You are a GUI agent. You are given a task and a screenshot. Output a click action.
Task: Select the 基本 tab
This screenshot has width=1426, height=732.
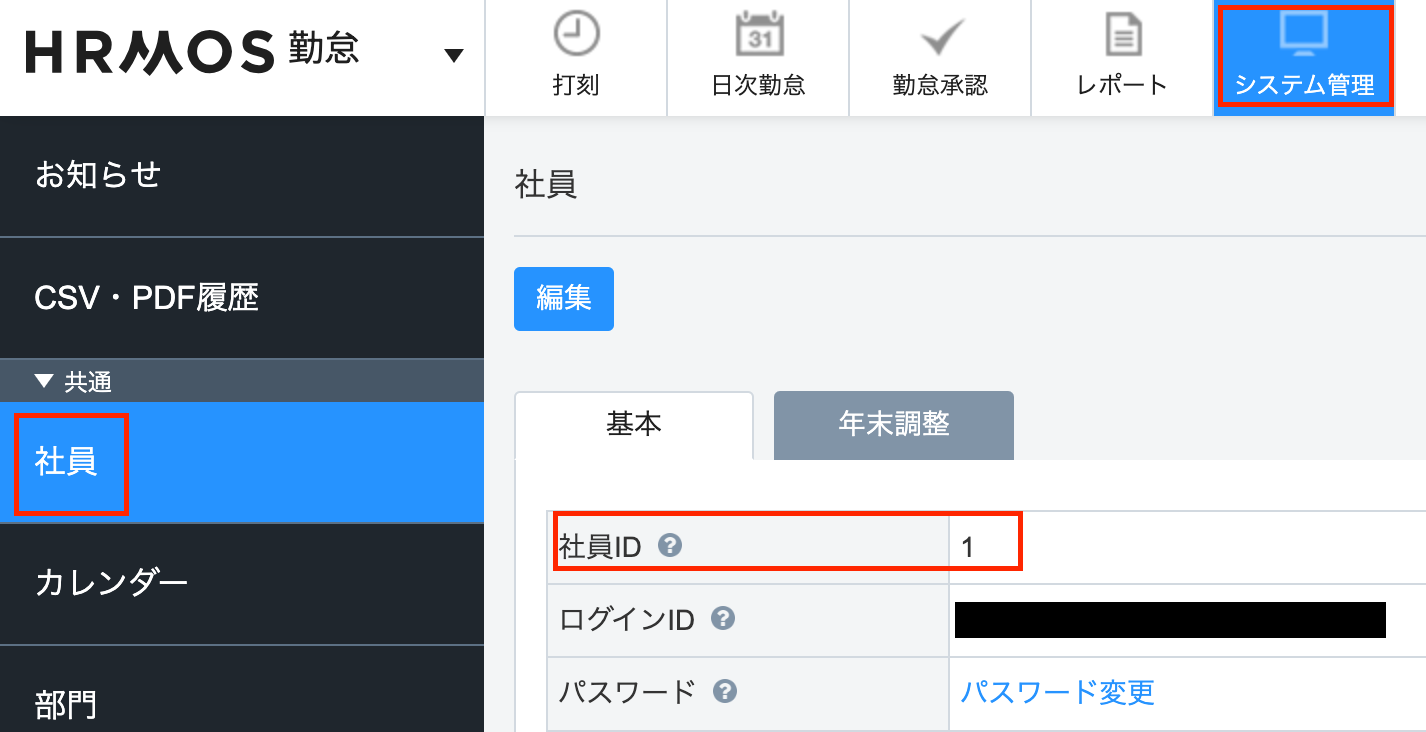tap(634, 425)
